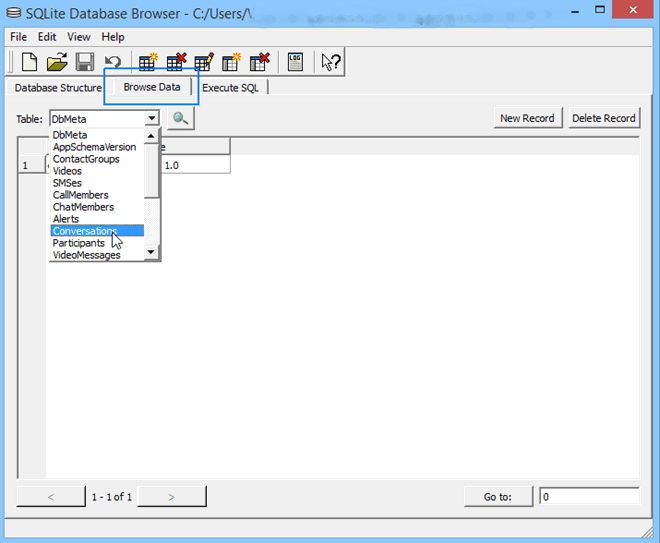Open an existing database file icon
This screenshot has height=543, width=660.
pos(57,62)
